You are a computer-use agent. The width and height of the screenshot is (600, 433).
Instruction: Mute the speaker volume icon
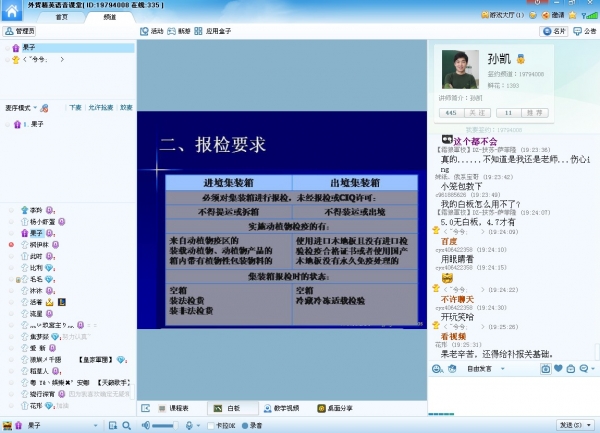[x=145, y=425]
